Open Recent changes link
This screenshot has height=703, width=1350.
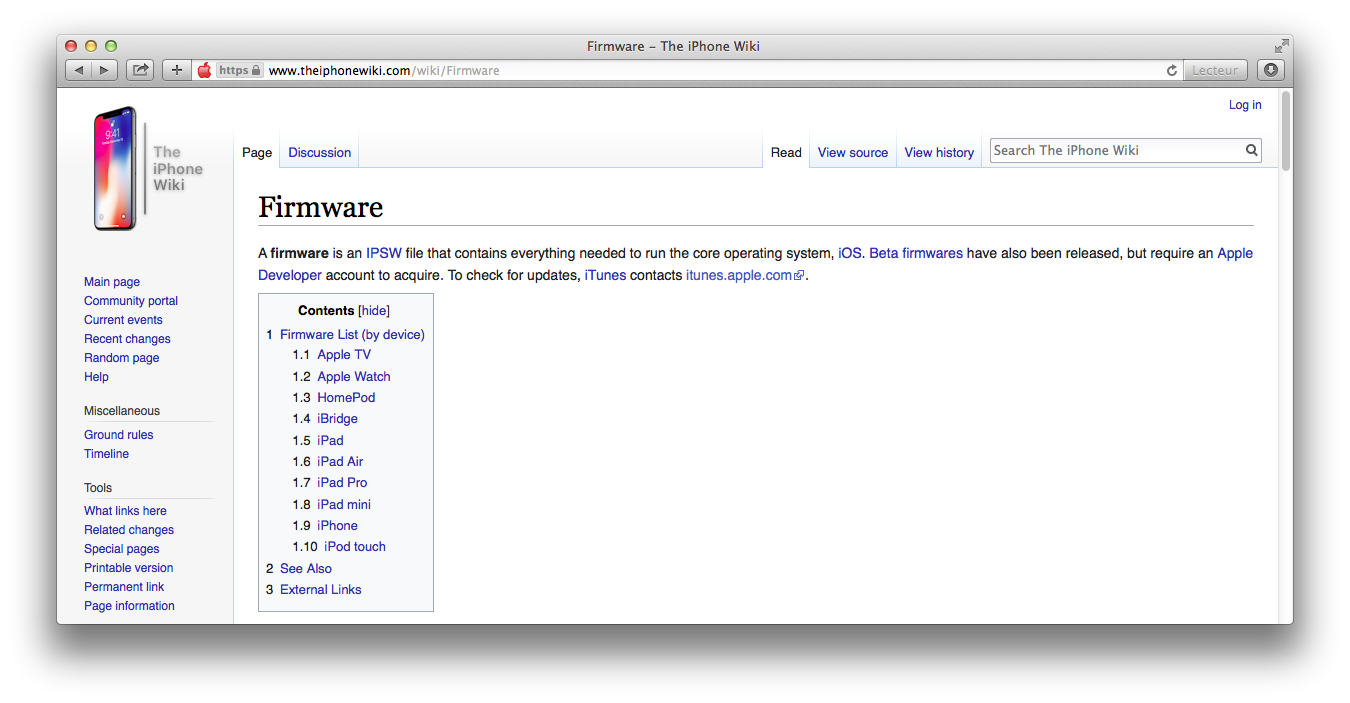[127, 339]
